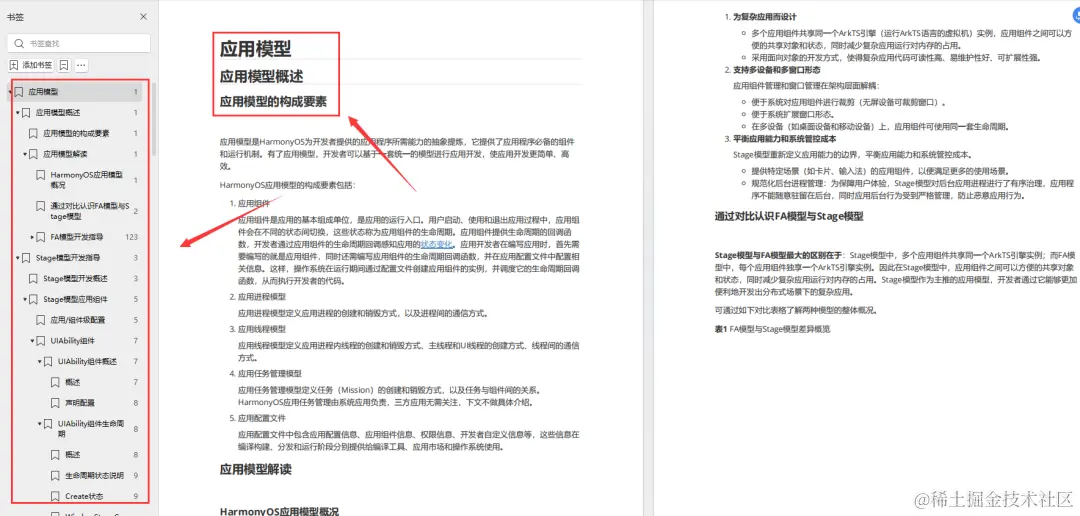Collapse the 应用模型解读 bookmark node
The width and height of the screenshot is (1080, 516).
click(25, 154)
